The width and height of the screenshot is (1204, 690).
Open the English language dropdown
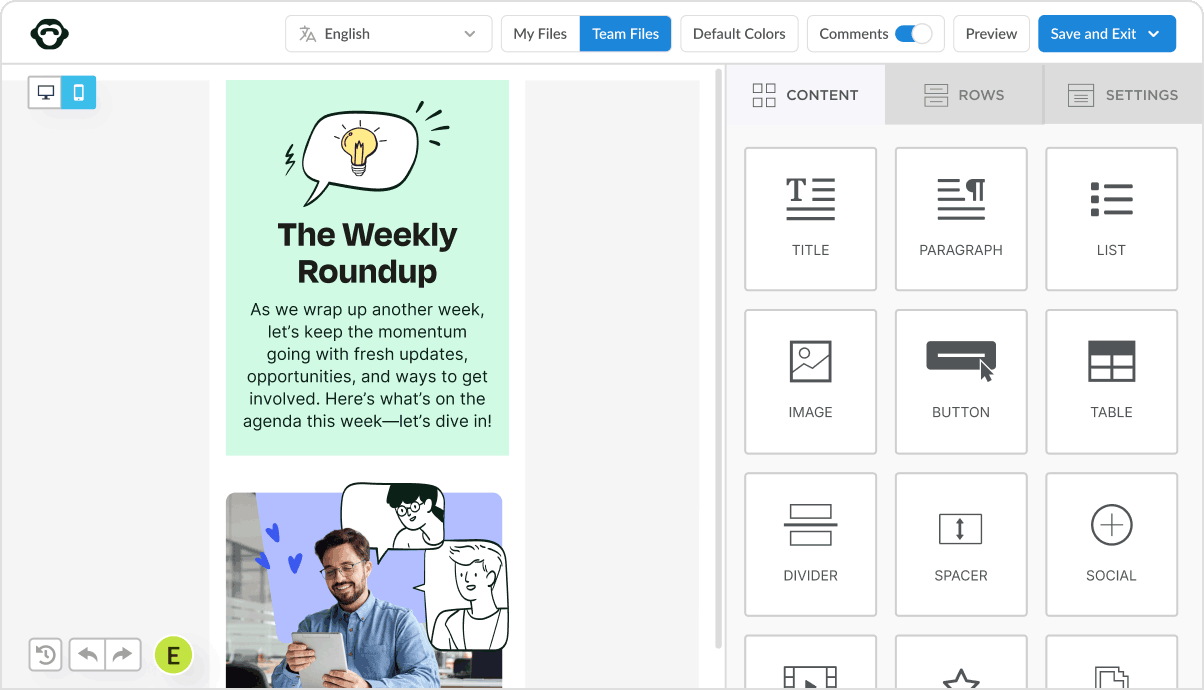coord(388,34)
